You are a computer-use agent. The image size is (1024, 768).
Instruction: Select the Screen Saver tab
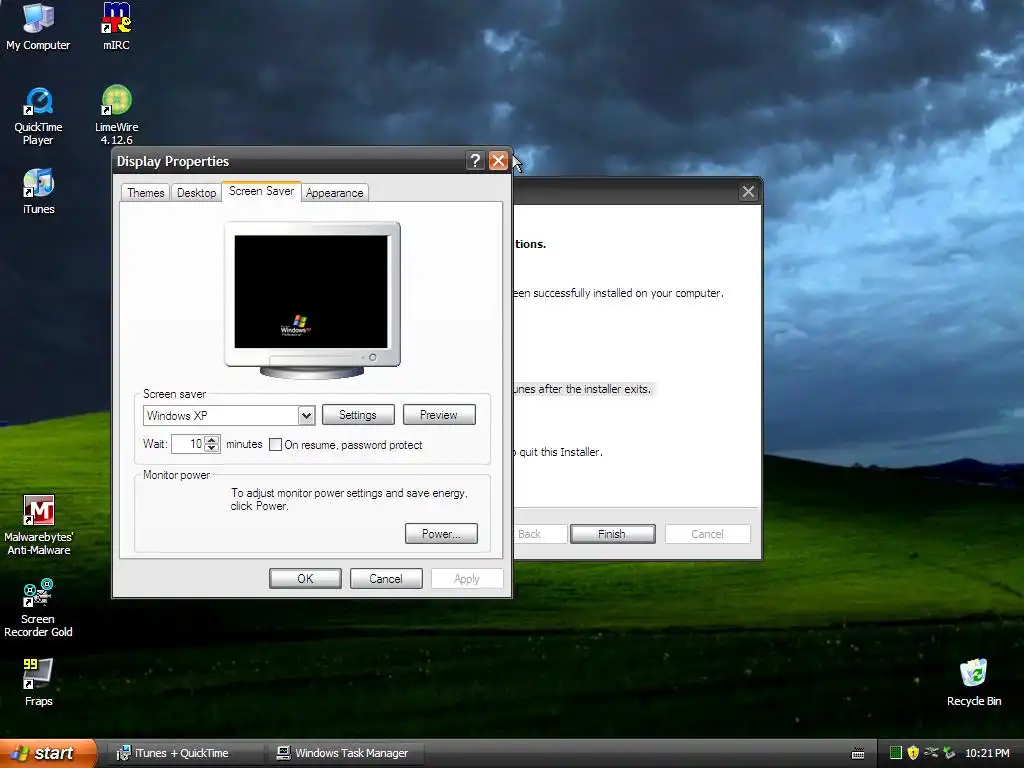(x=261, y=191)
